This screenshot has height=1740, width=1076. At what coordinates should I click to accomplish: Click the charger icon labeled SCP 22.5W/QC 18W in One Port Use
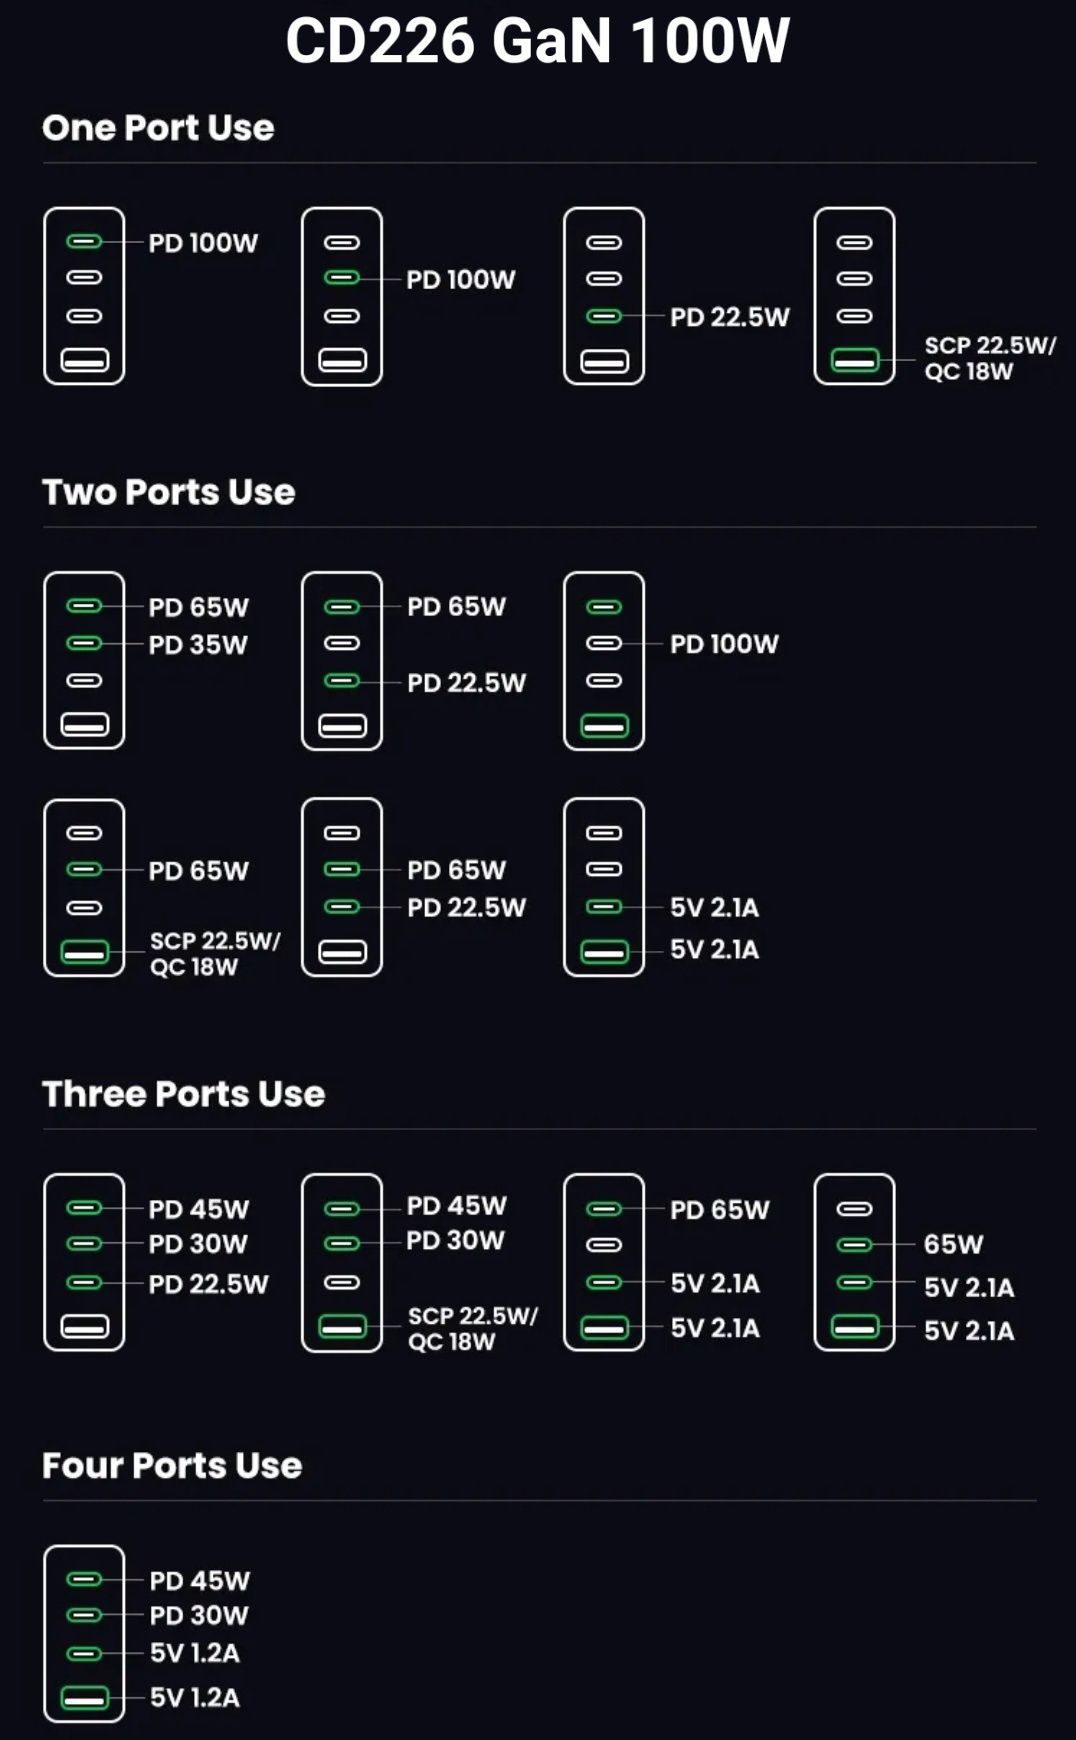click(854, 296)
